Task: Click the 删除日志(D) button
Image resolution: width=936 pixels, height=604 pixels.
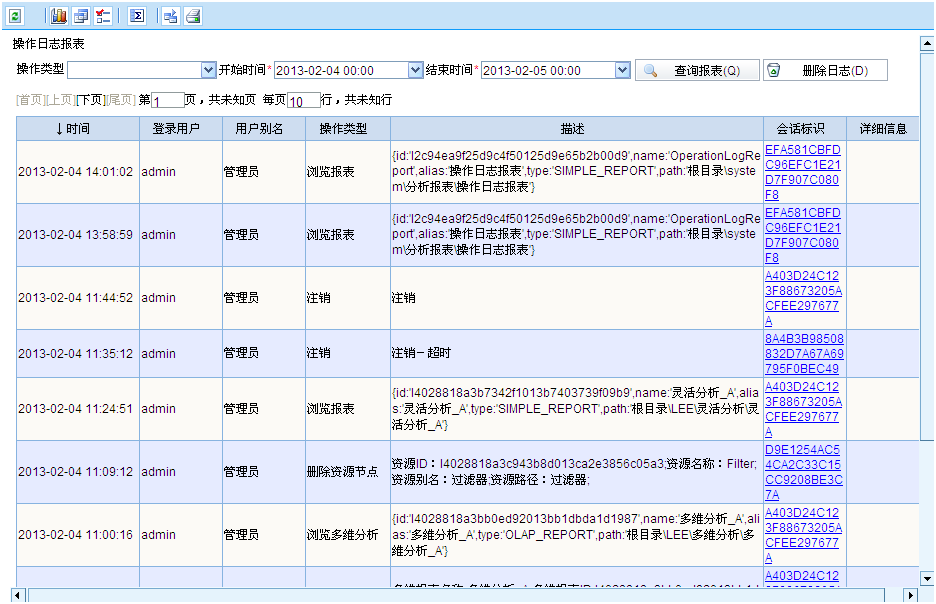Action: [x=825, y=70]
